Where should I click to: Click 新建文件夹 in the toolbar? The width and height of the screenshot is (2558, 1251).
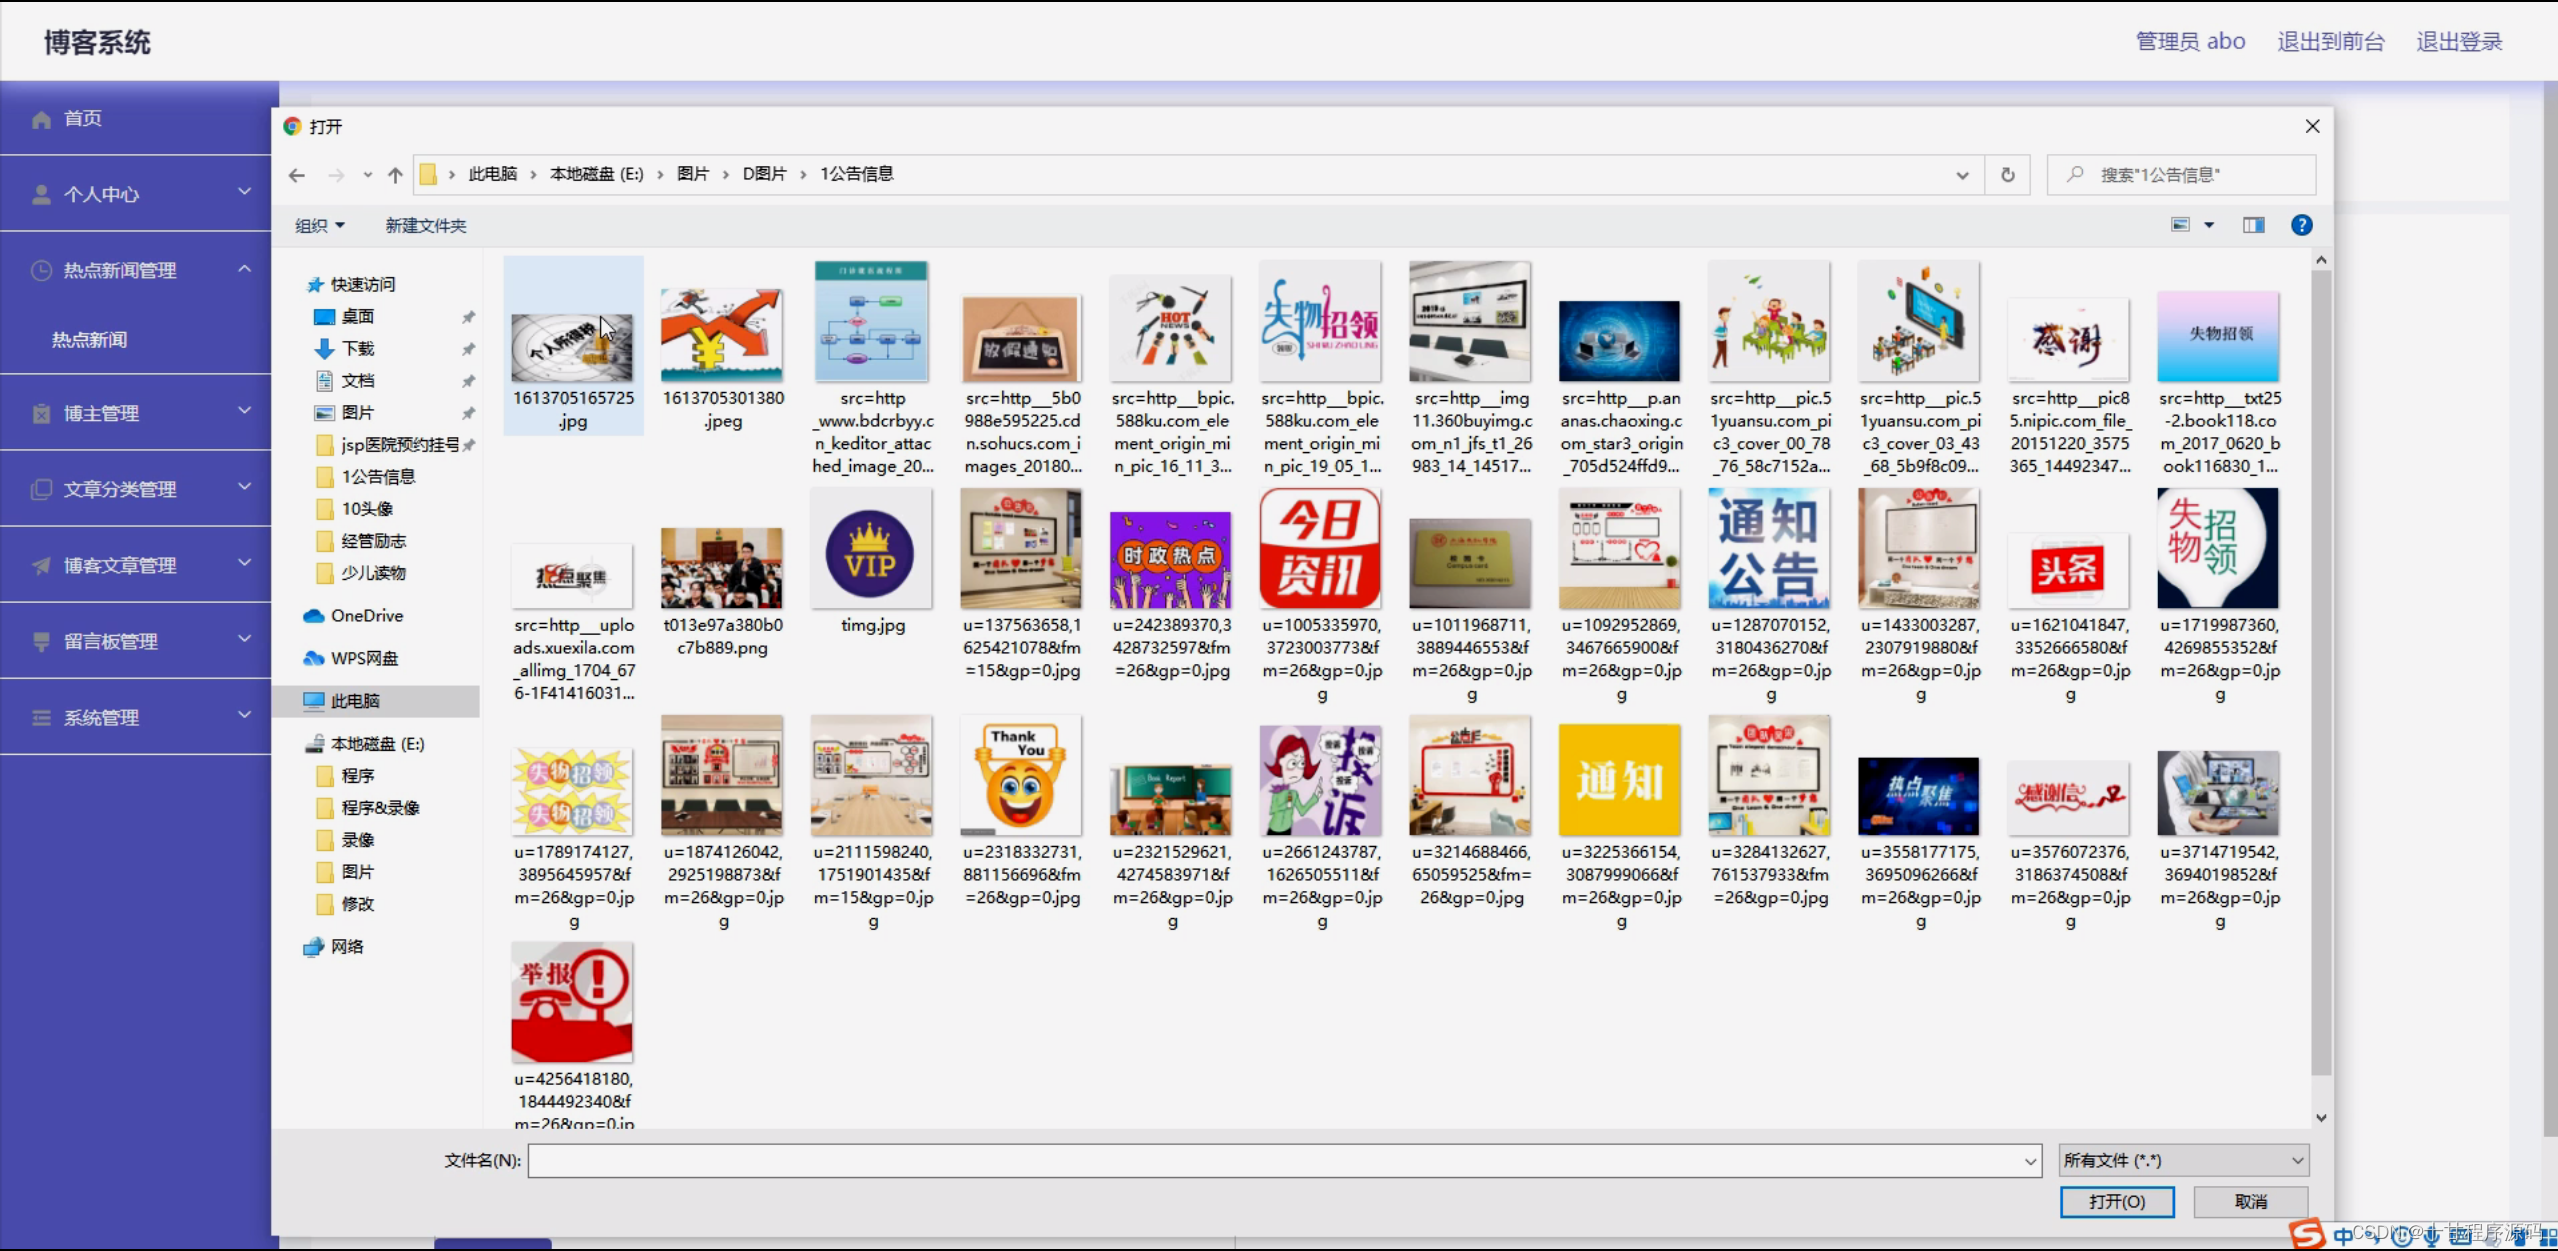tap(426, 226)
